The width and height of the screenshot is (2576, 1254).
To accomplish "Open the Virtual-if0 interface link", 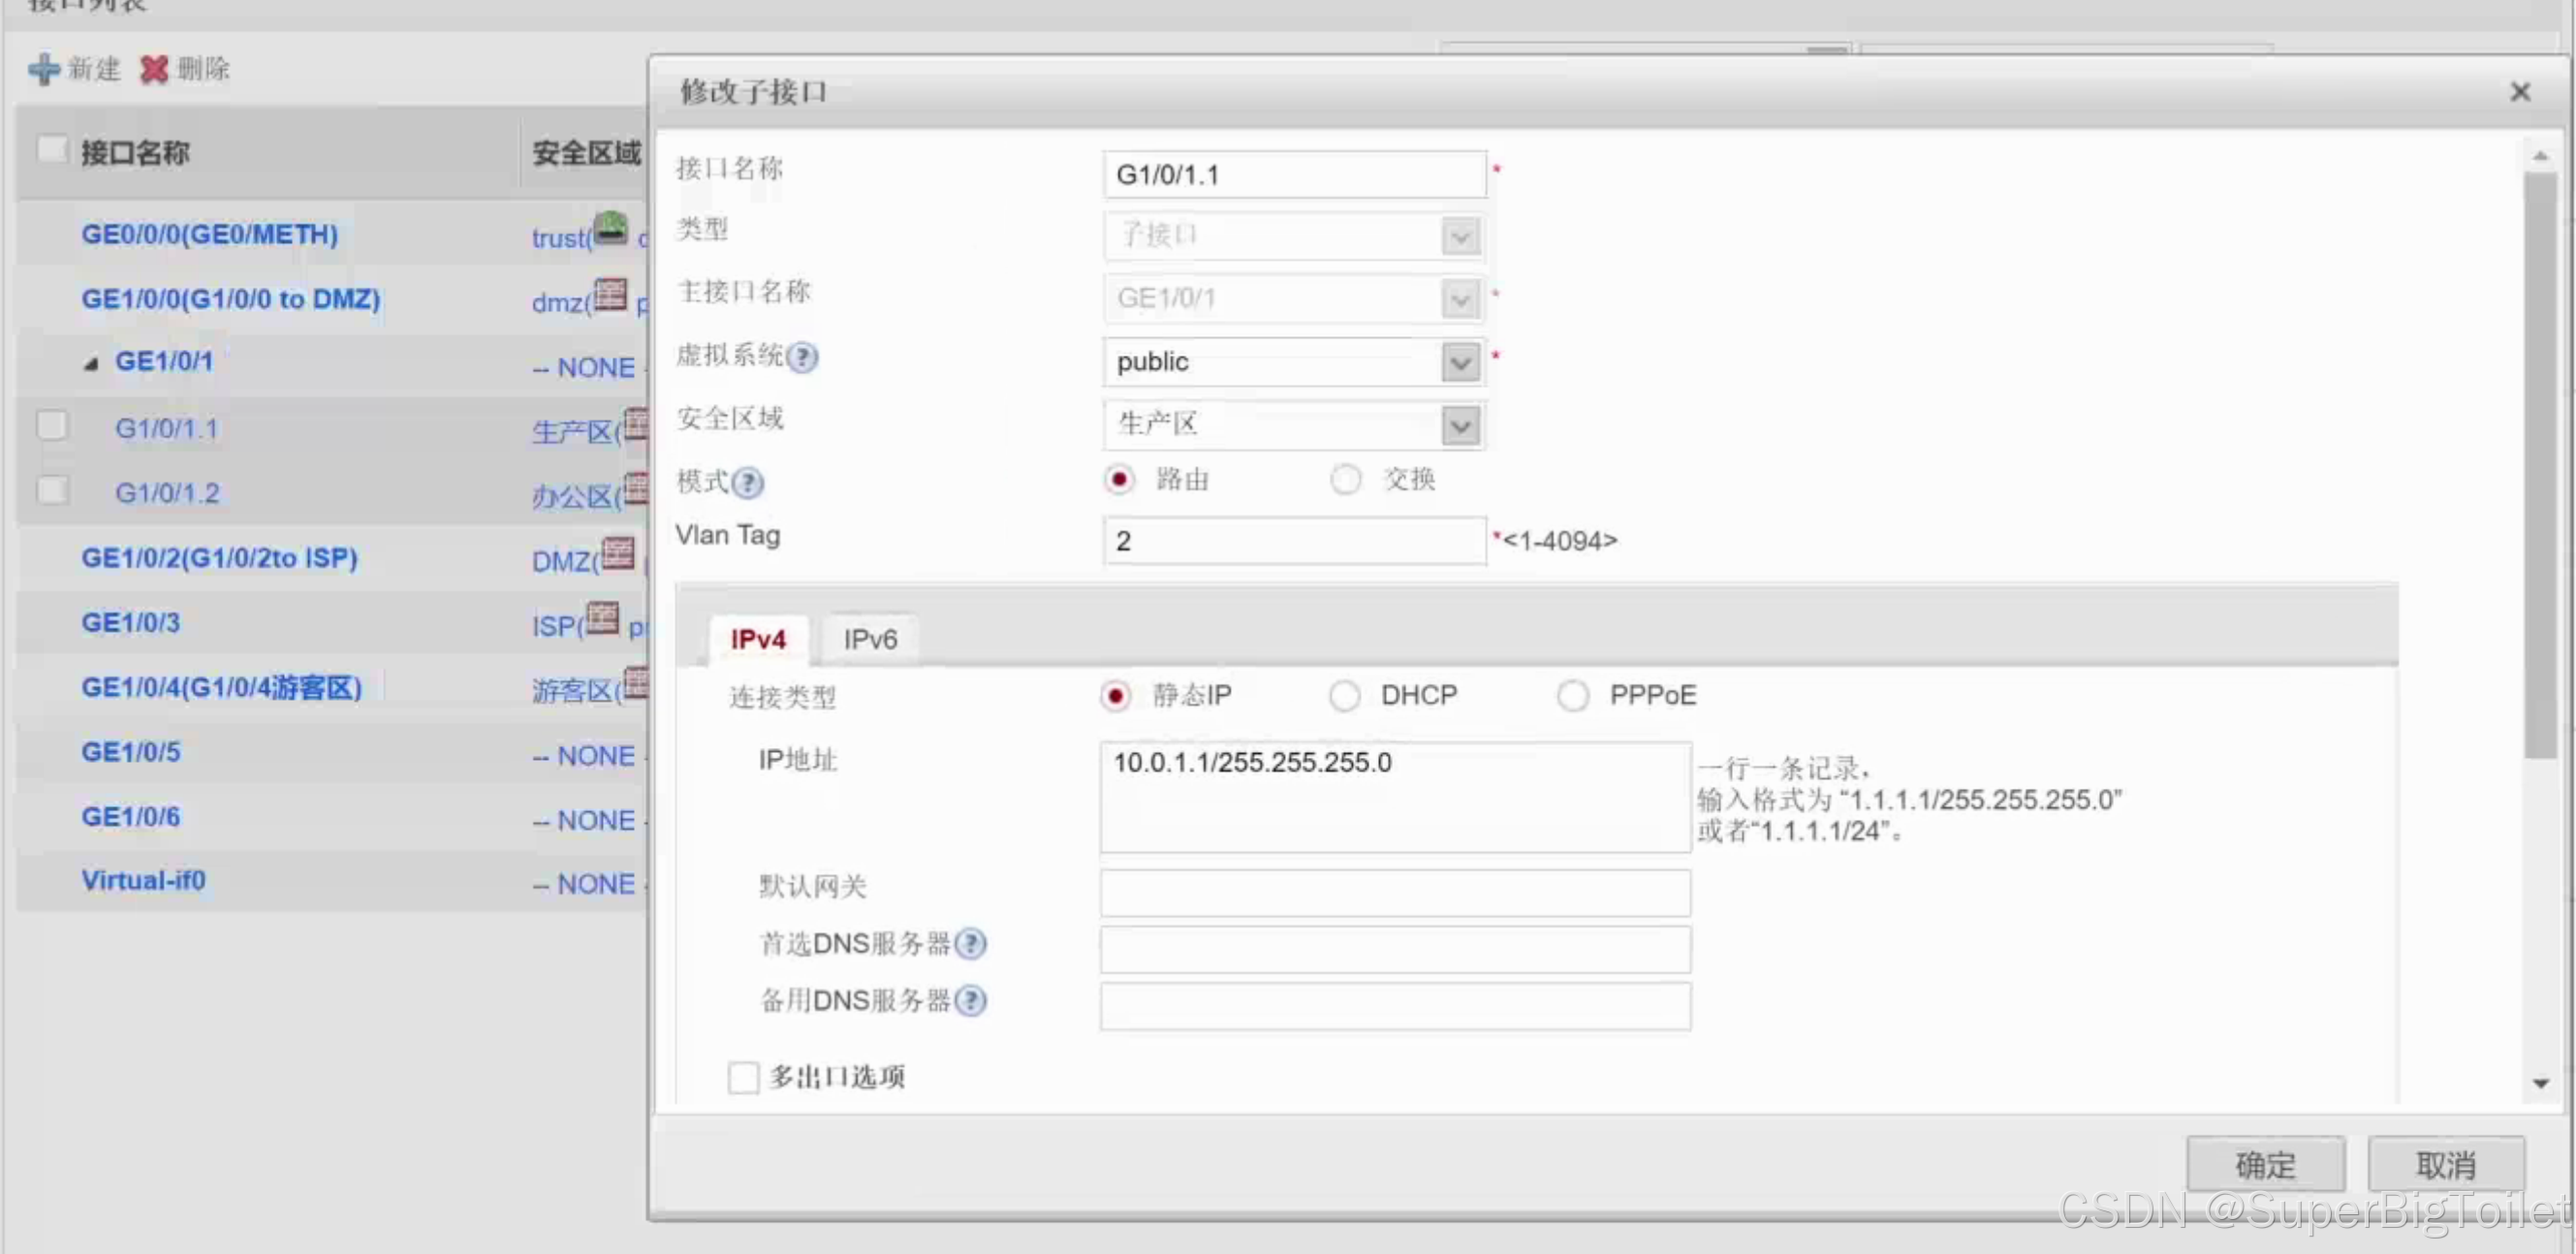I will (143, 881).
